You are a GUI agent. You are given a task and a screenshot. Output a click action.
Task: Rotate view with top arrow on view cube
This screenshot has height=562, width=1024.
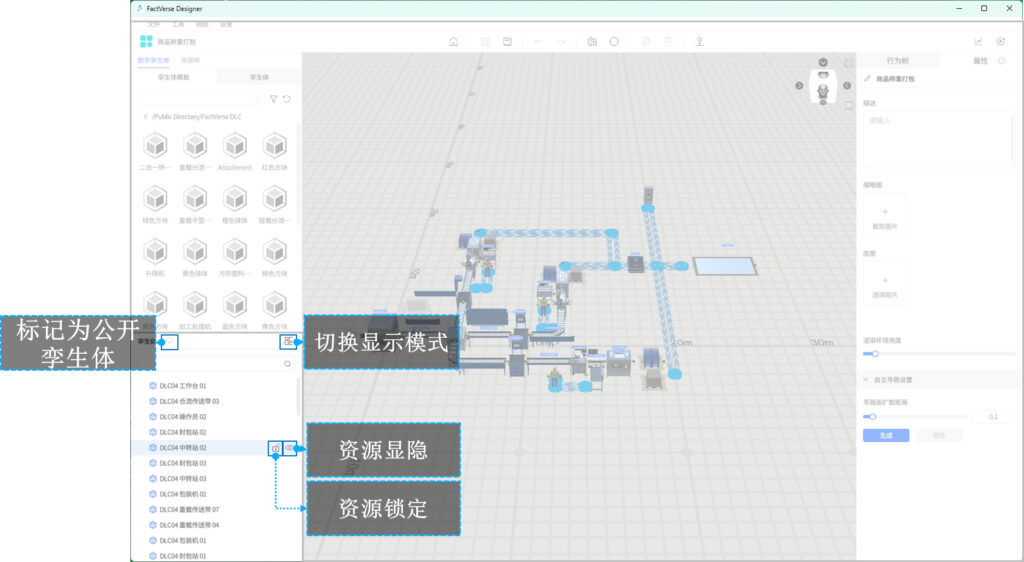[x=823, y=63]
